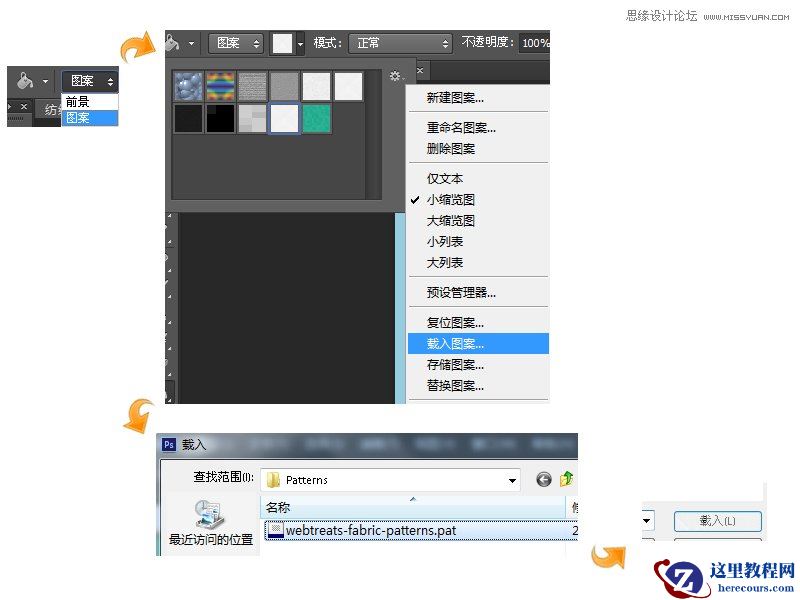This screenshot has width=800, height=600.
Task: Click the up-one-level folder icon in the dialog
Action: tap(566, 479)
